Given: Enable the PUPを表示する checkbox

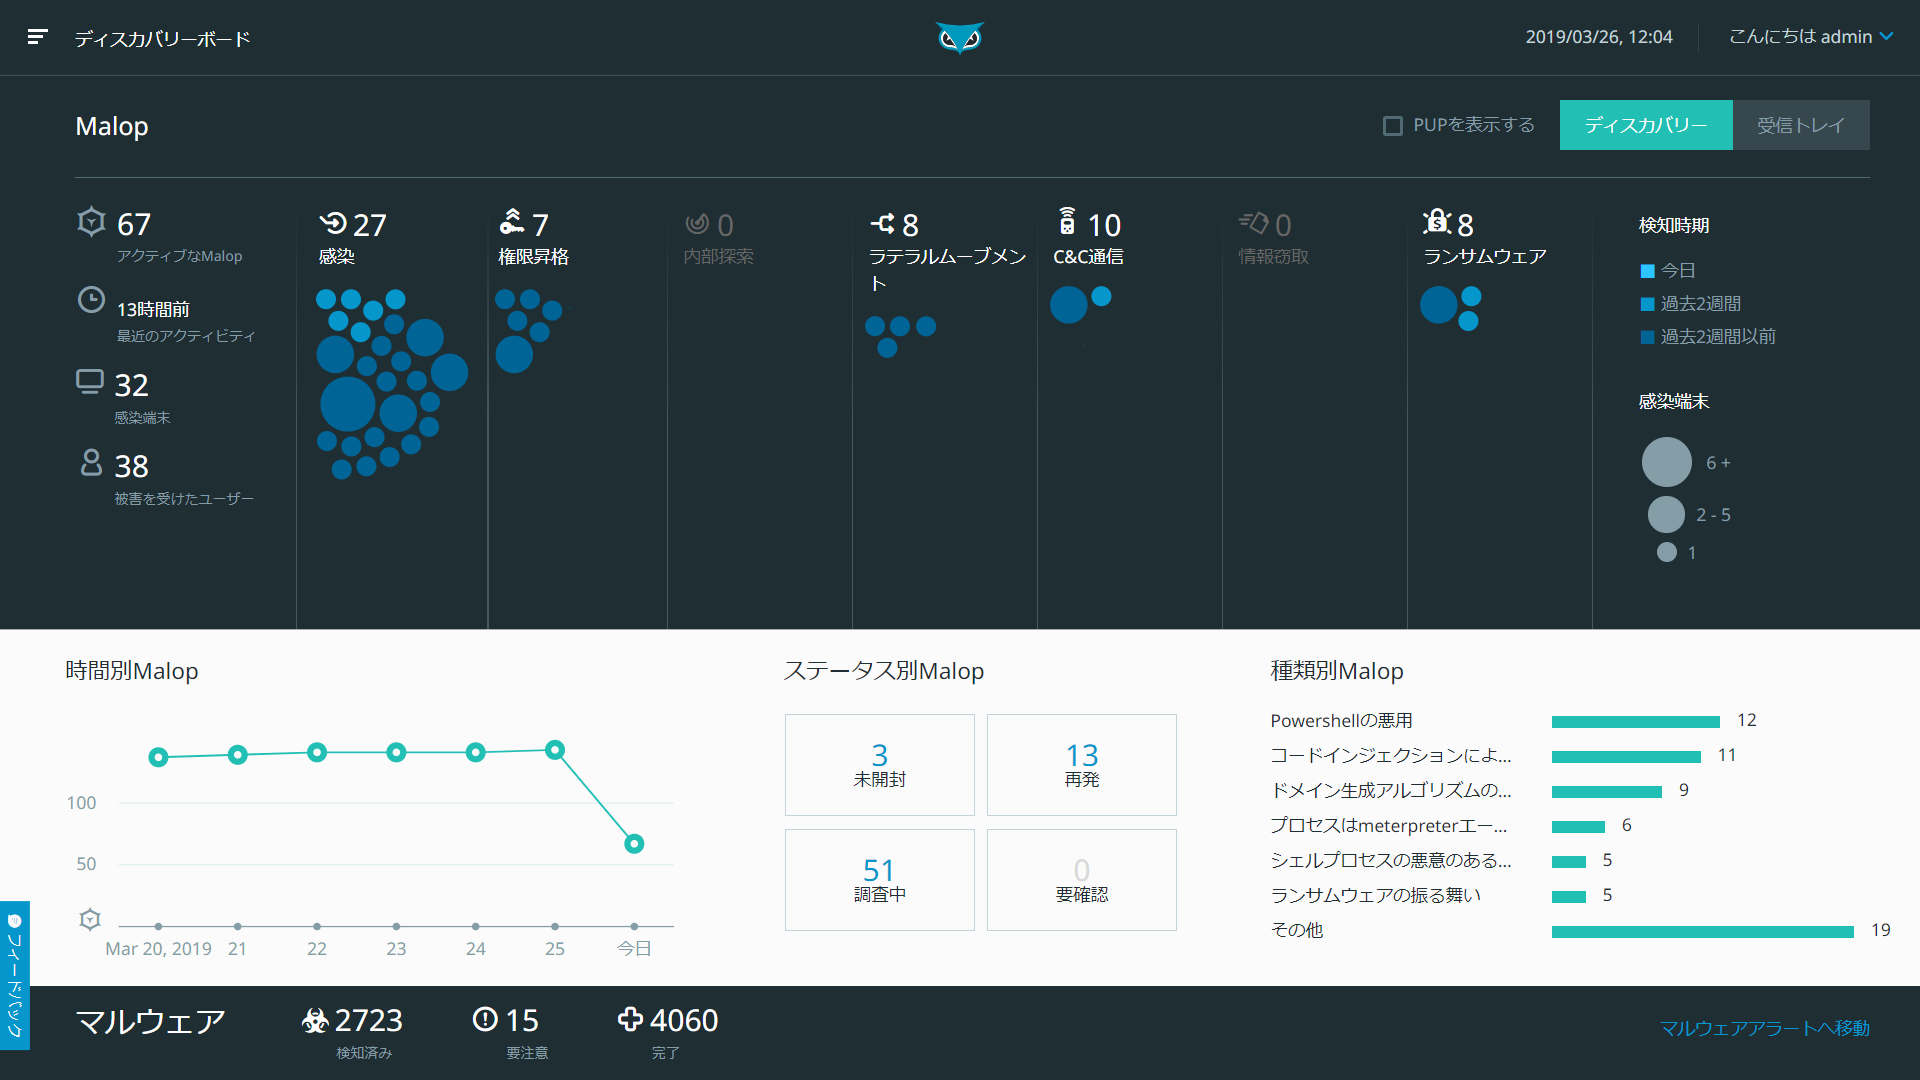Looking at the screenshot, I should (x=1392, y=126).
